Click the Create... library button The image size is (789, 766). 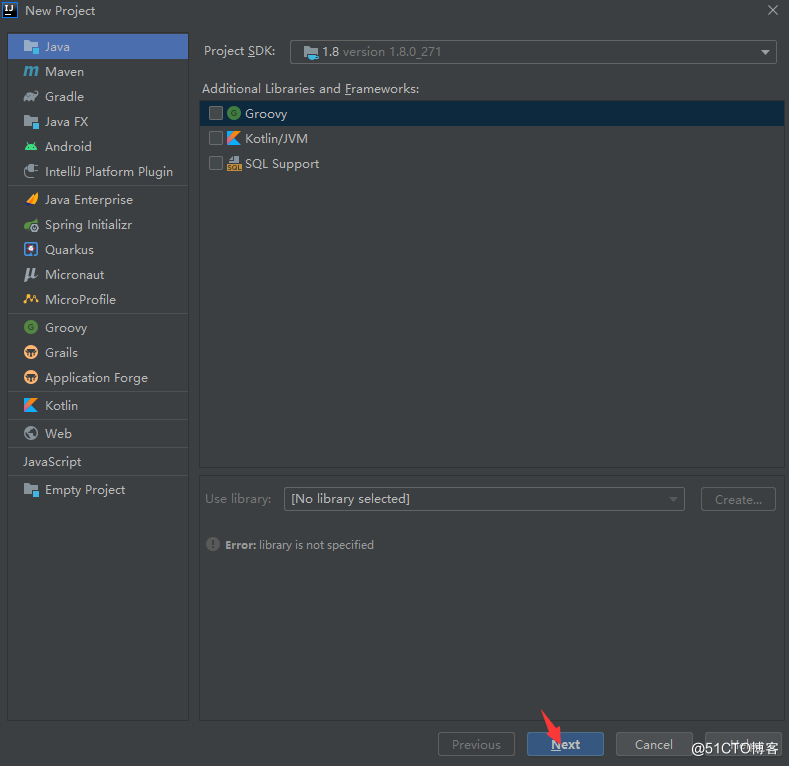click(x=738, y=499)
